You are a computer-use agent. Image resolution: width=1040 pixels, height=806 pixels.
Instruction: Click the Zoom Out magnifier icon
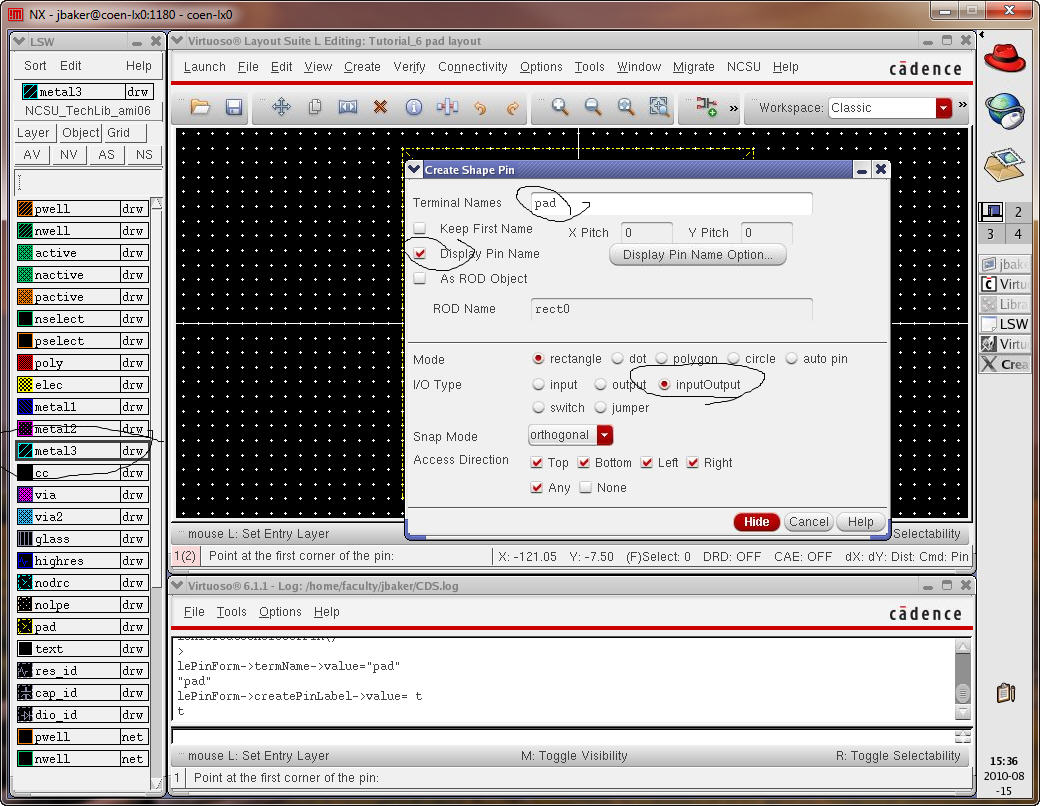[x=592, y=107]
